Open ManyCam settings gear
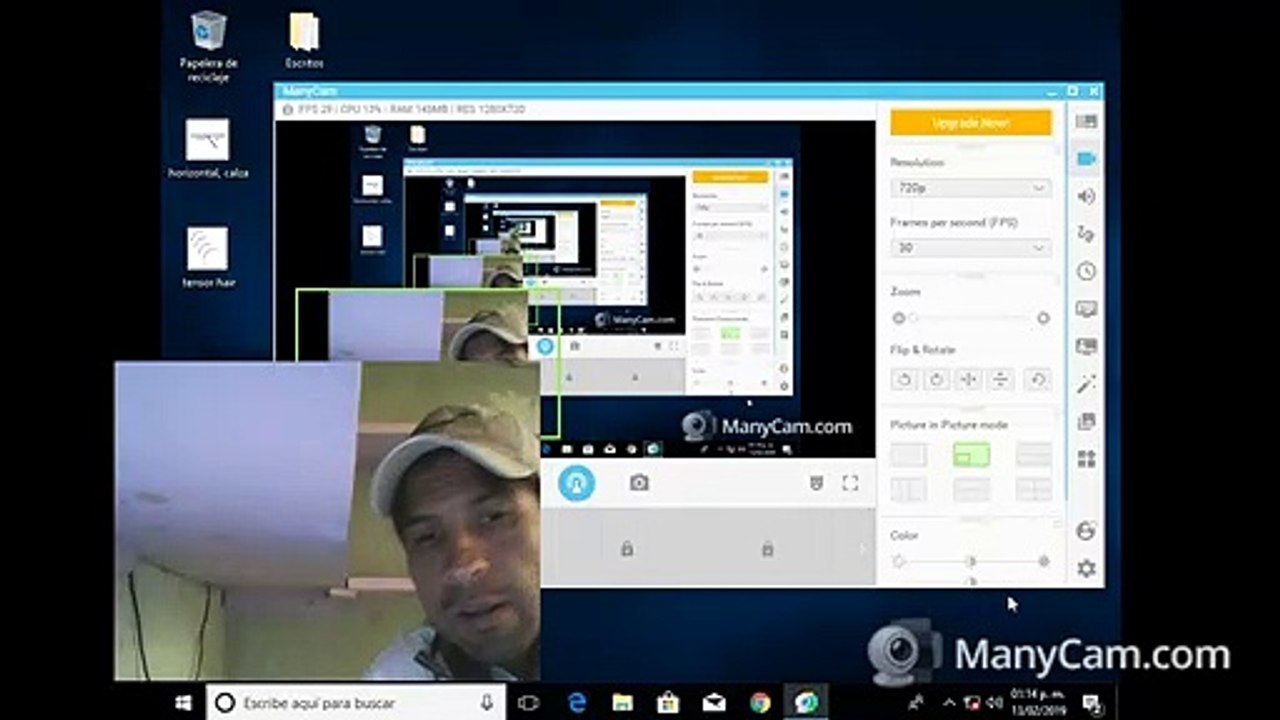The height and width of the screenshot is (720, 1280). [1086, 568]
